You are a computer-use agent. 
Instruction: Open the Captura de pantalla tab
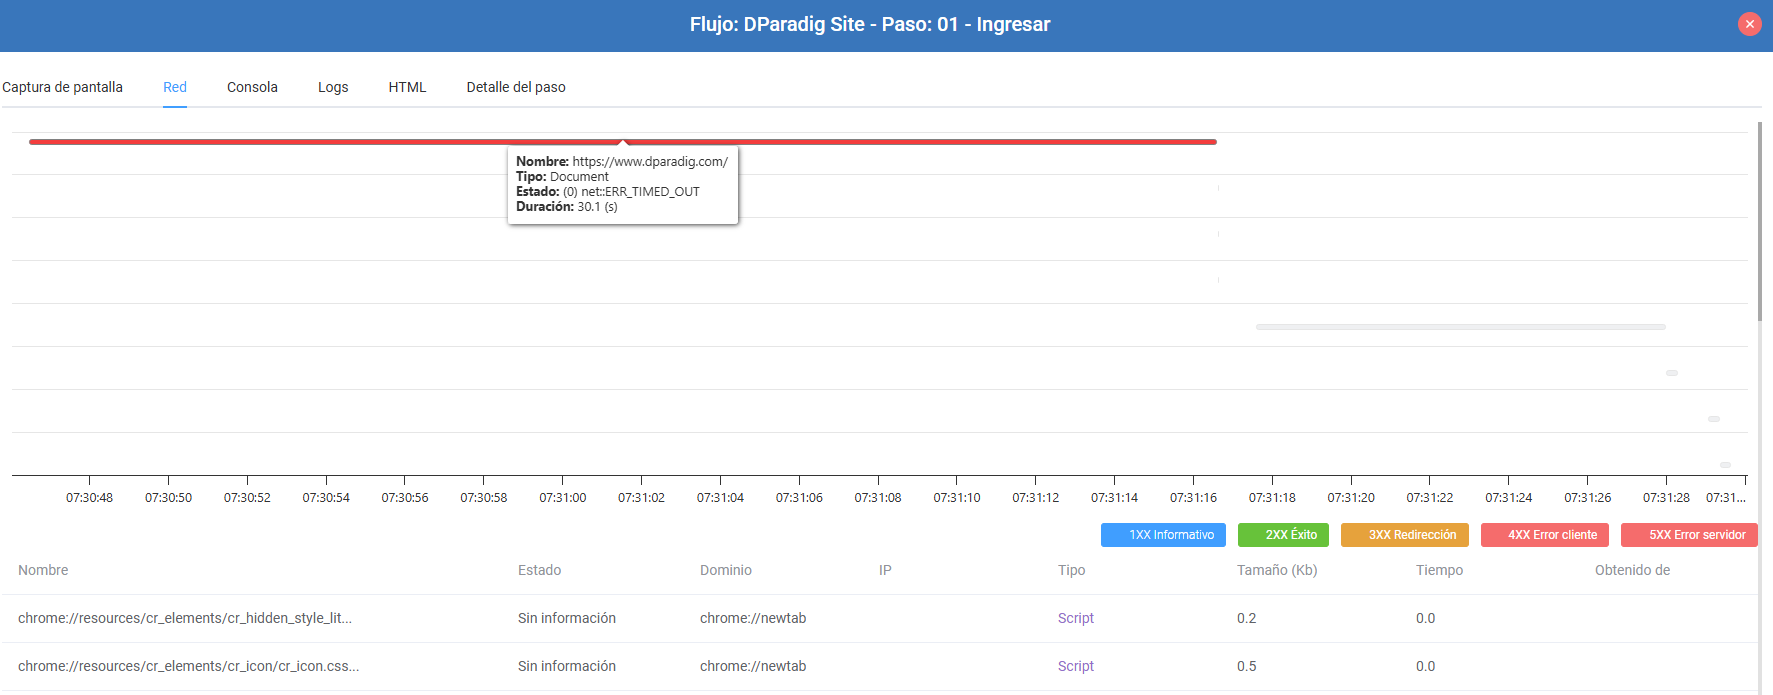[x=62, y=87]
